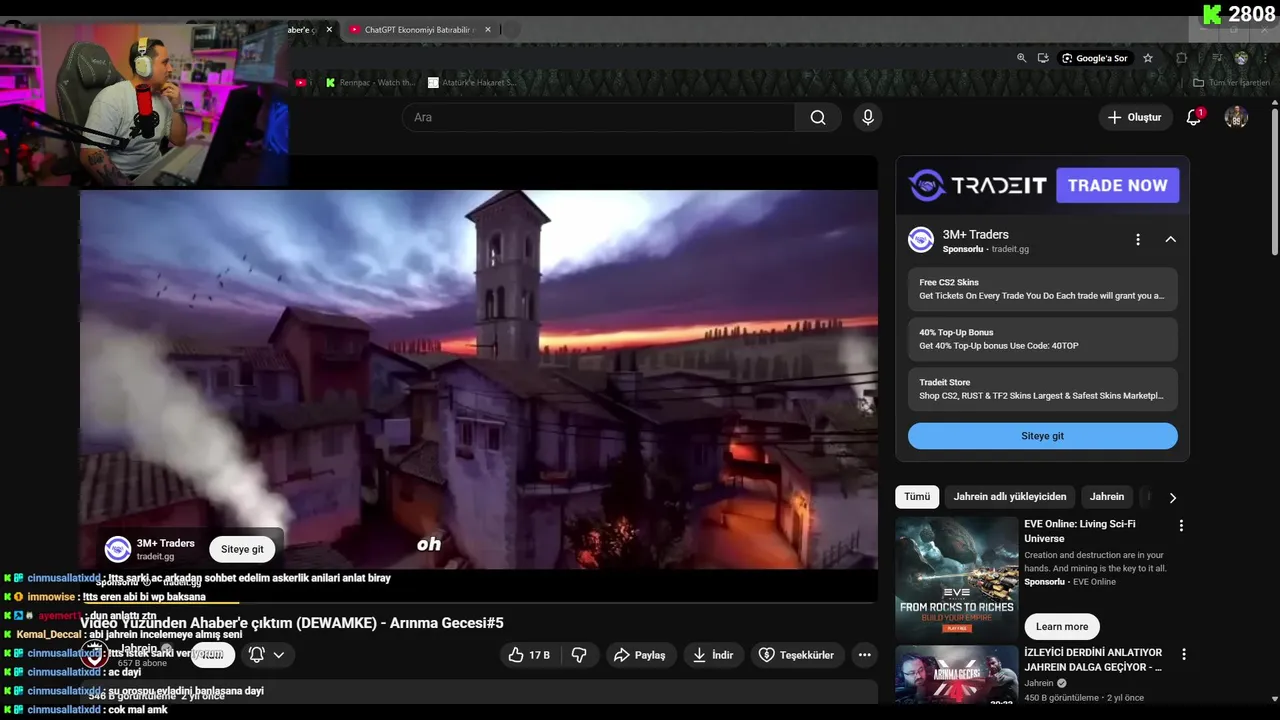Click the video title Ahaber'e çıktım text
The image size is (1280, 720).
tap(292, 623)
